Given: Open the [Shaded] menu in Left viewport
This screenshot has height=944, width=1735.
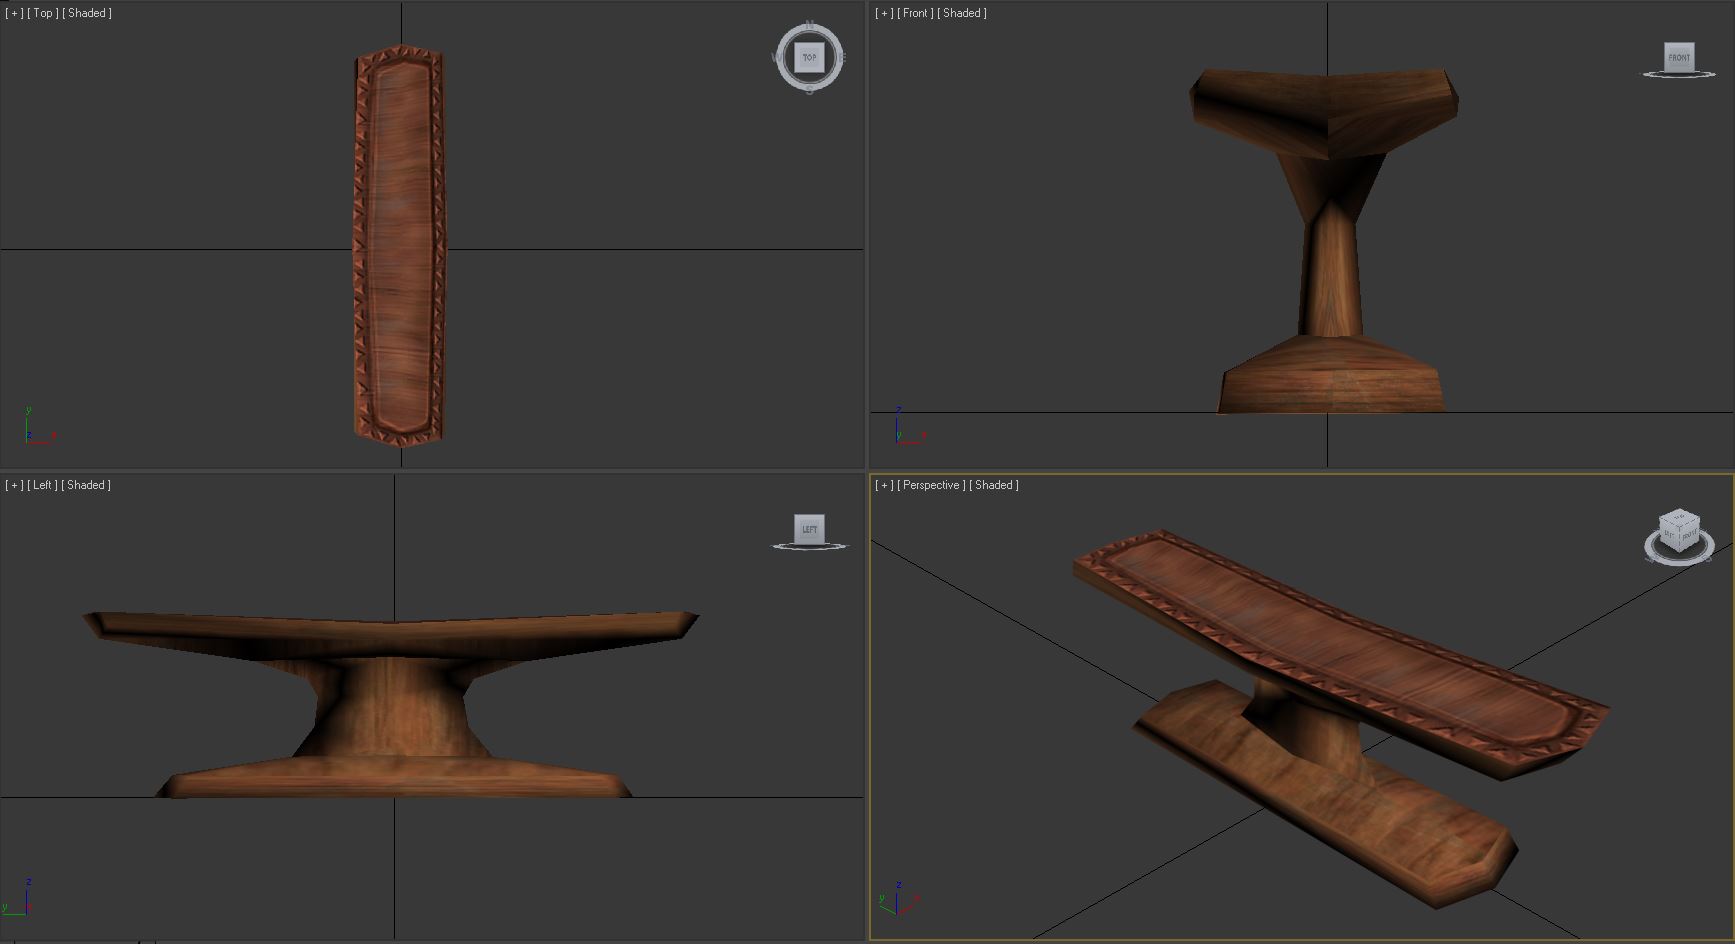Looking at the screenshot, I should 86,485.
